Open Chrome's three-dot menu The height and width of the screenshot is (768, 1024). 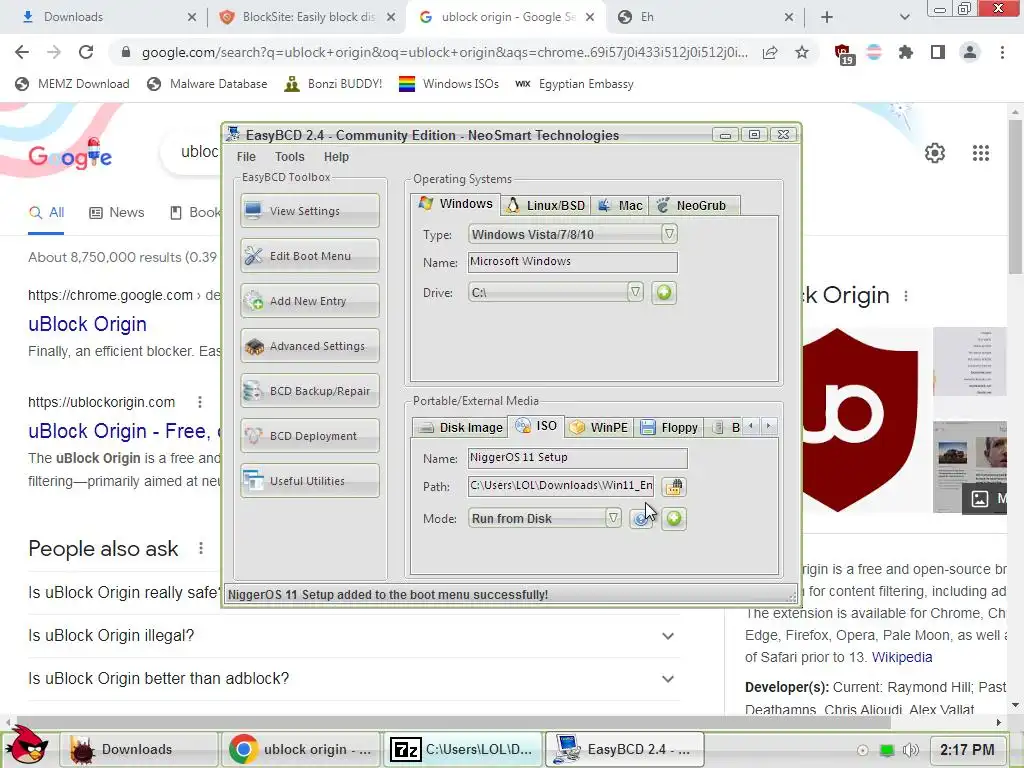(x=1002, y=52)
